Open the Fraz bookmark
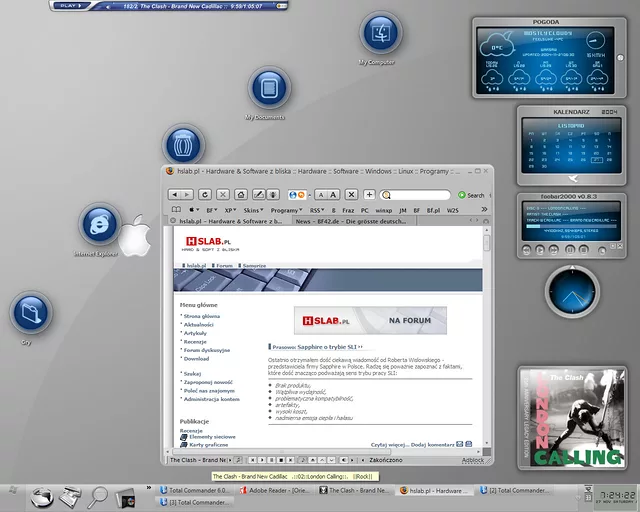640x512 pixels. coord(348,210)
